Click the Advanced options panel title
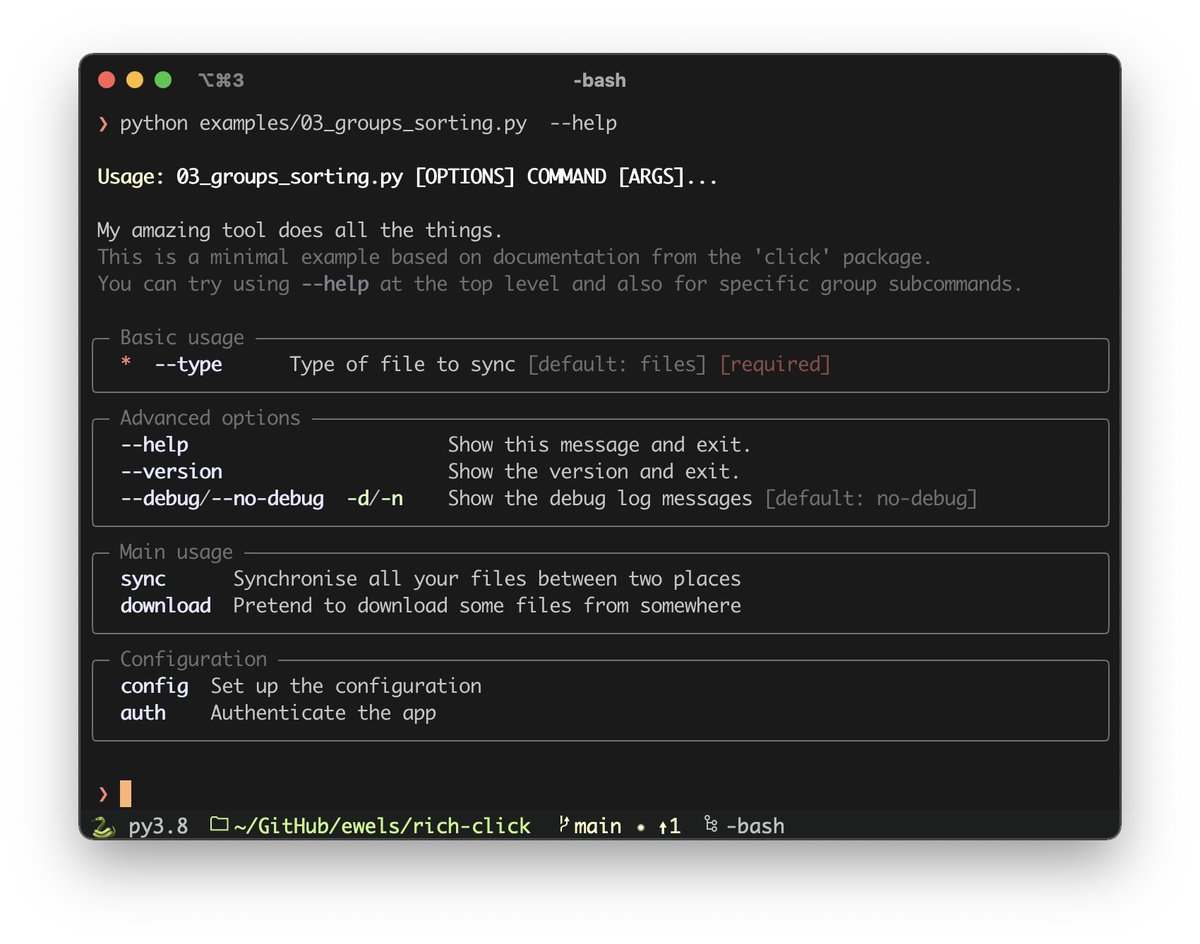 coord(210,418)
